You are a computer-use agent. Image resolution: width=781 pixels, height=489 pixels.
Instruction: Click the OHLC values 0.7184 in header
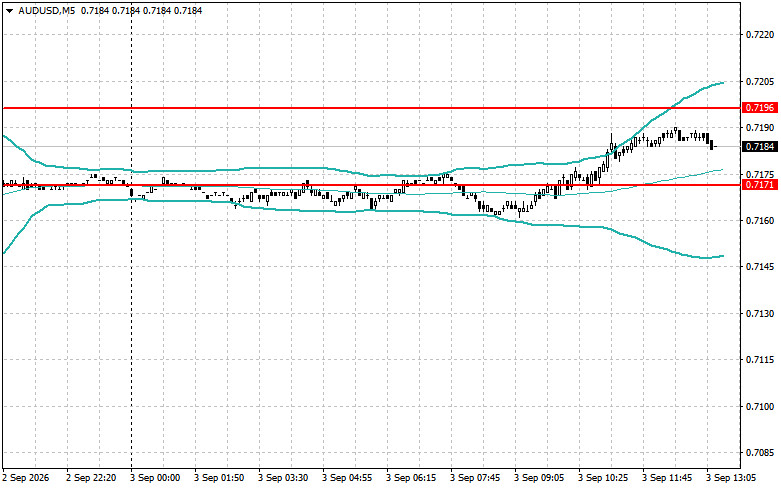point(141,10)
